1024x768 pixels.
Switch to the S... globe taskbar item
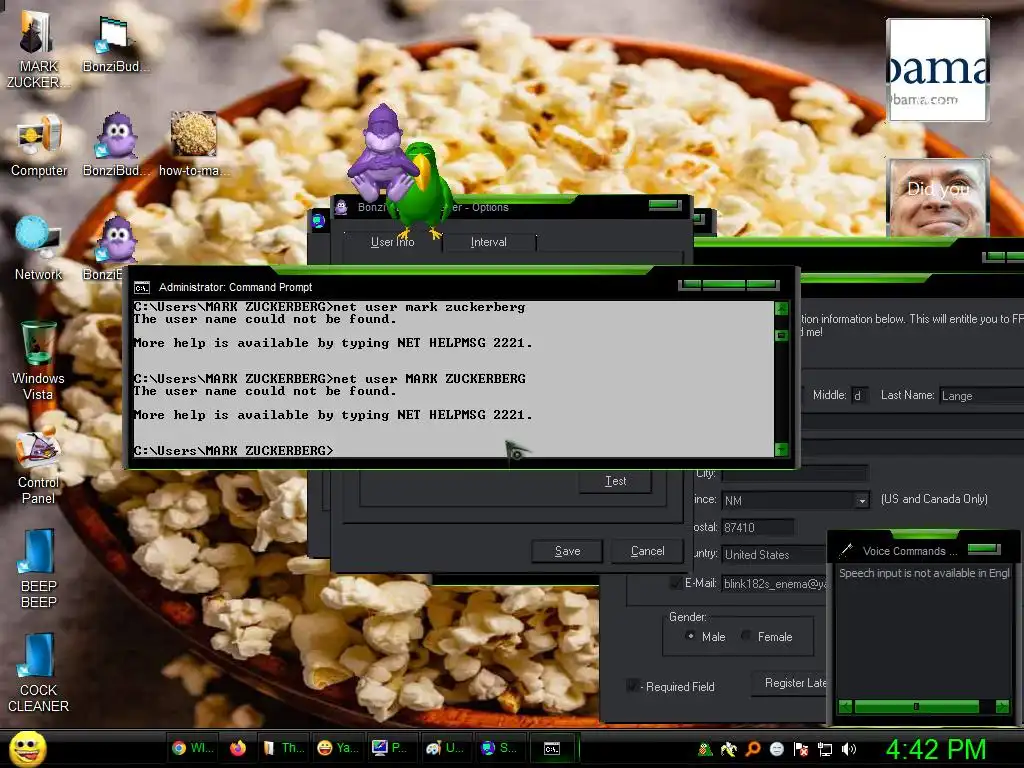coord(499,748)
